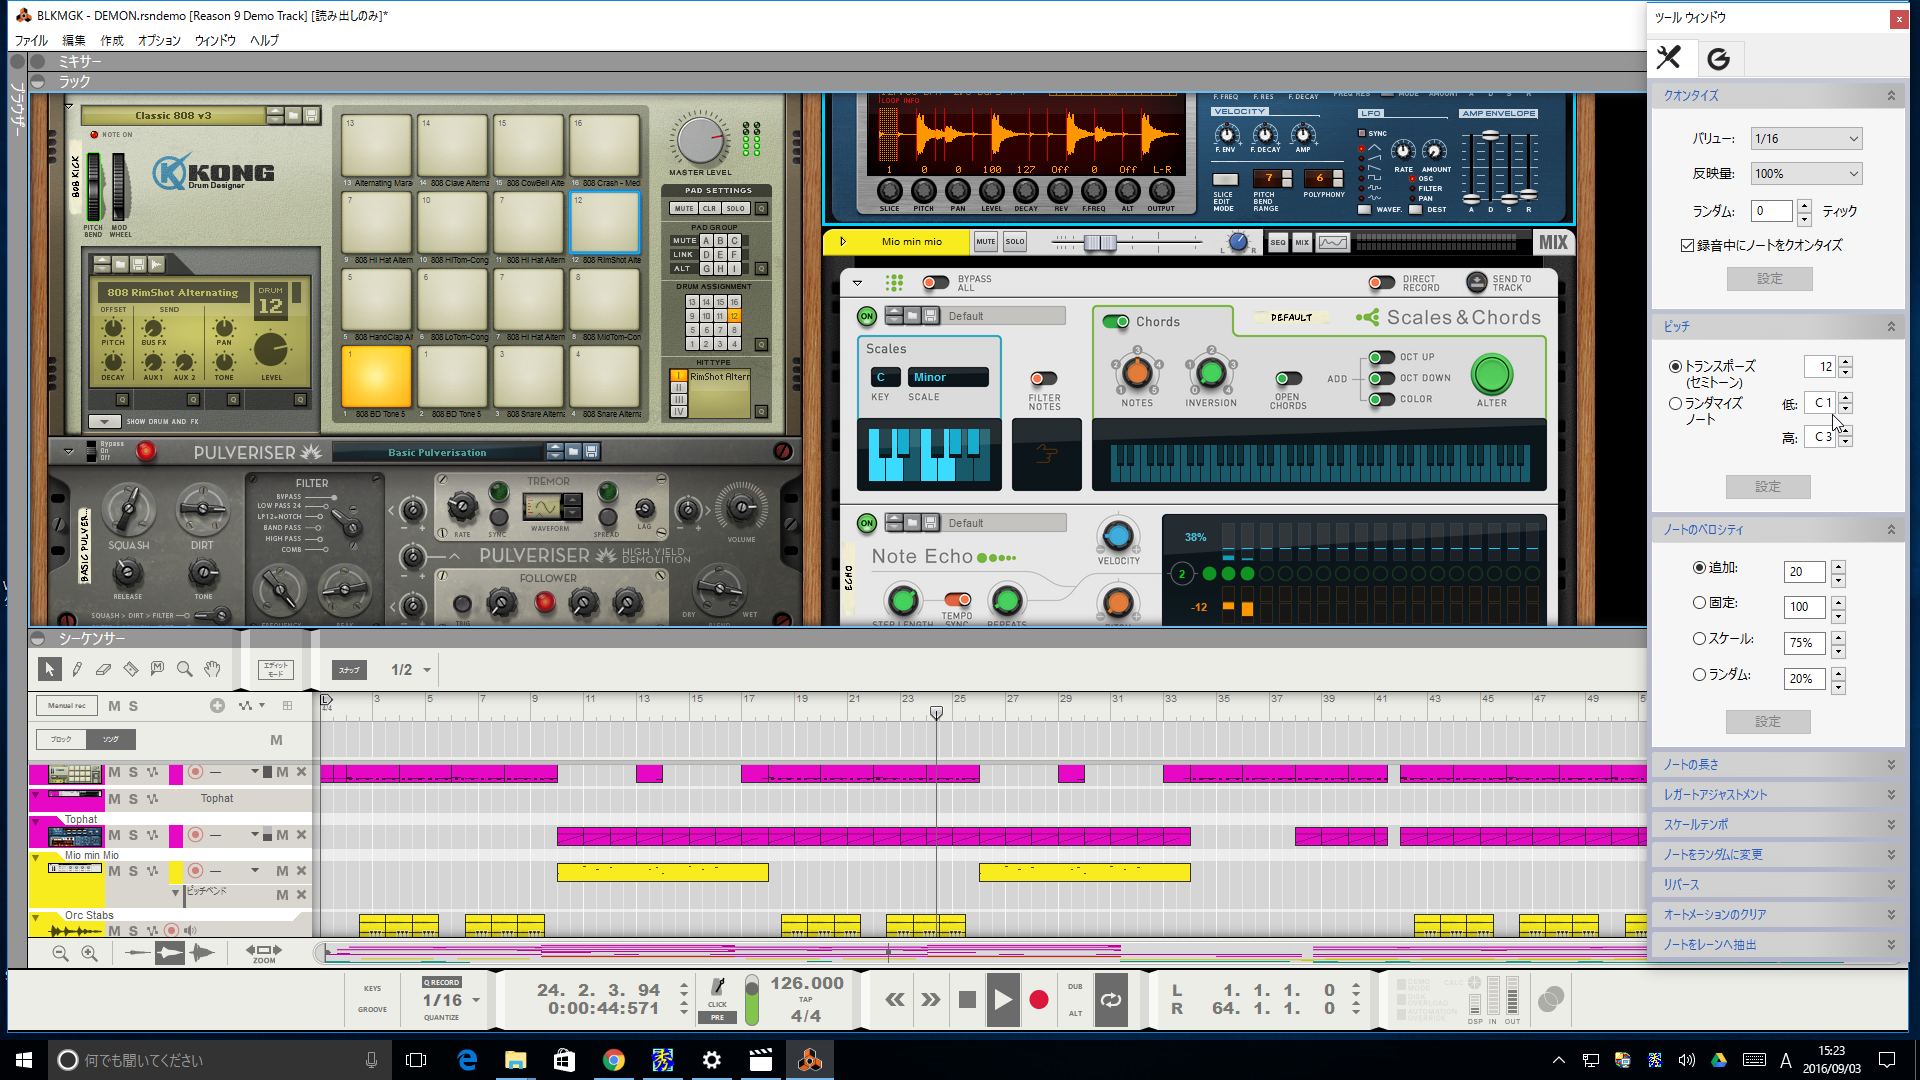Open Chrome from the Windows taskbar
The height and width of the screenshot is (1080, 1920).
(x=614, y=1060)
